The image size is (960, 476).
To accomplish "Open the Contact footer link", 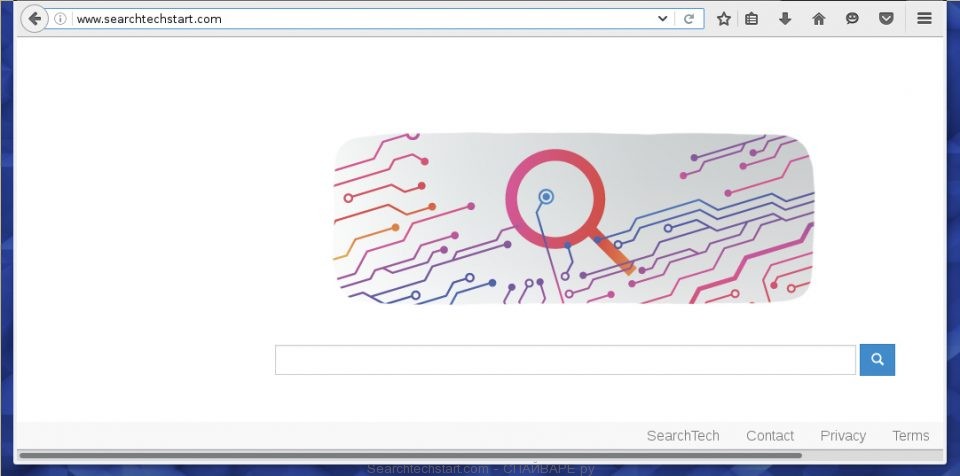I will pos(770,436).
